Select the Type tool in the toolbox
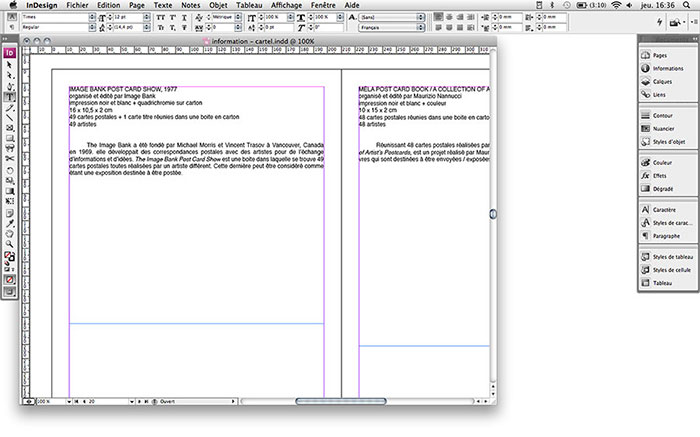The image size is (700, 437). 9,96
